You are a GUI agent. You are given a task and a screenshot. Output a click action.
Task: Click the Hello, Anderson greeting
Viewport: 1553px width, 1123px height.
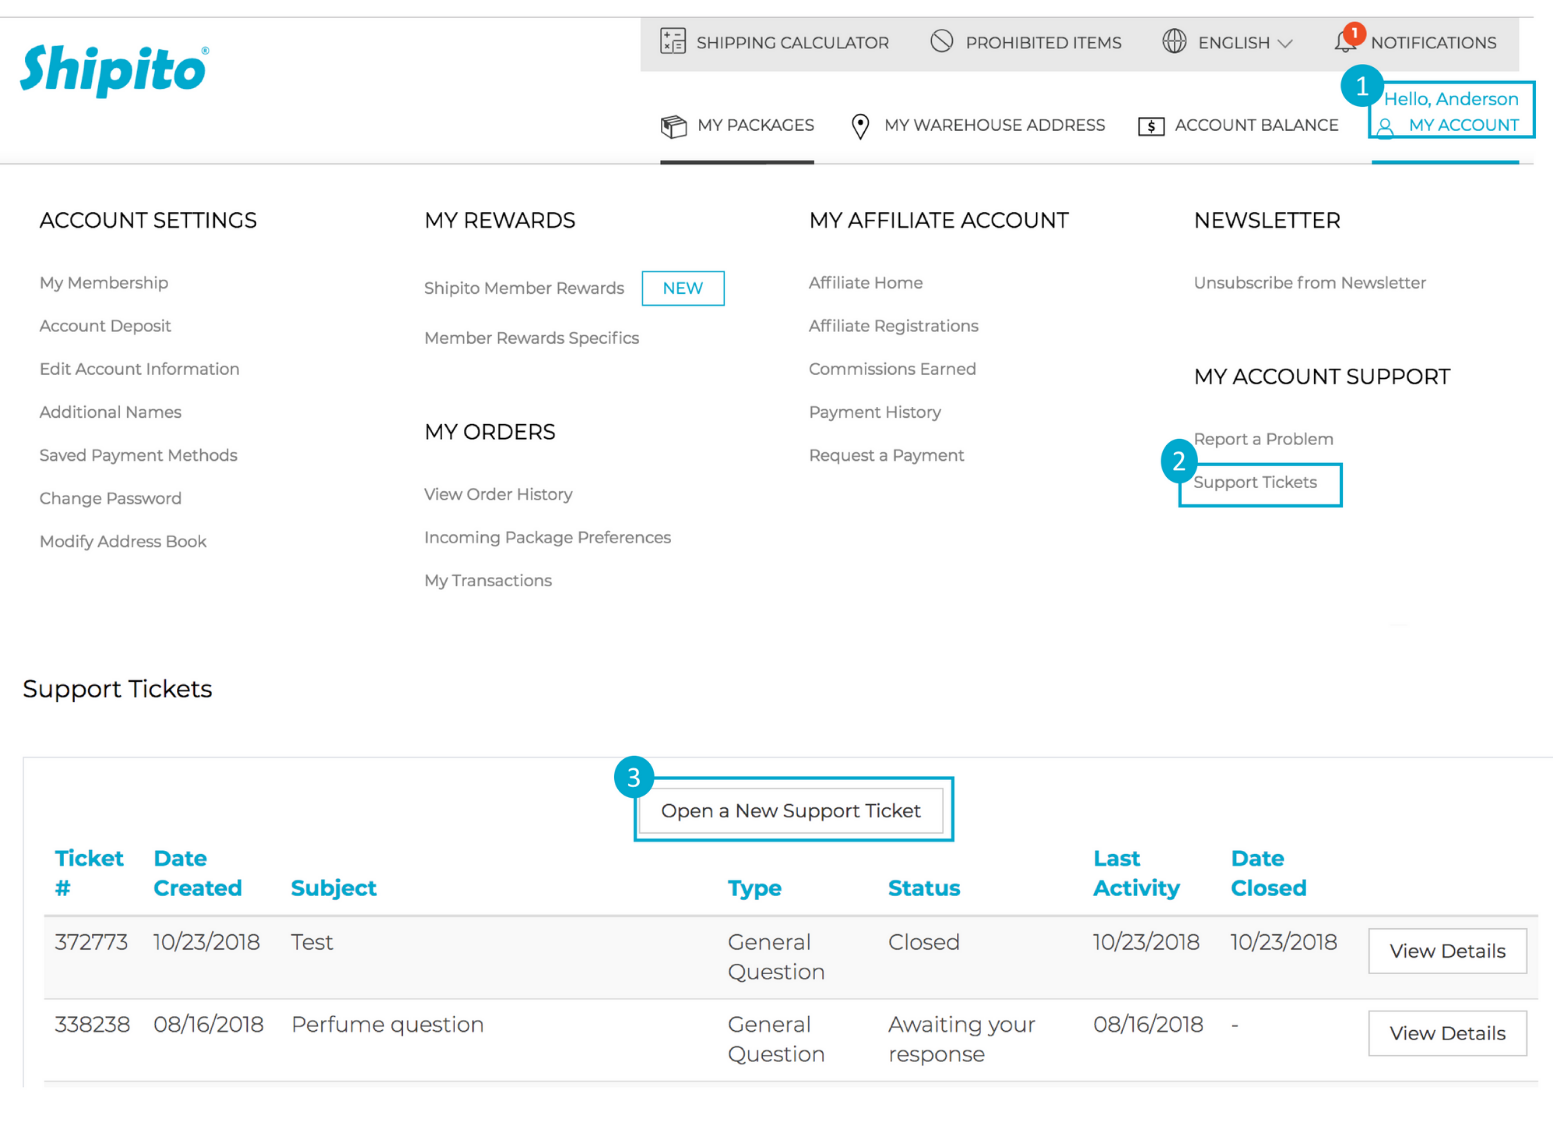(x=1451, y=99)
